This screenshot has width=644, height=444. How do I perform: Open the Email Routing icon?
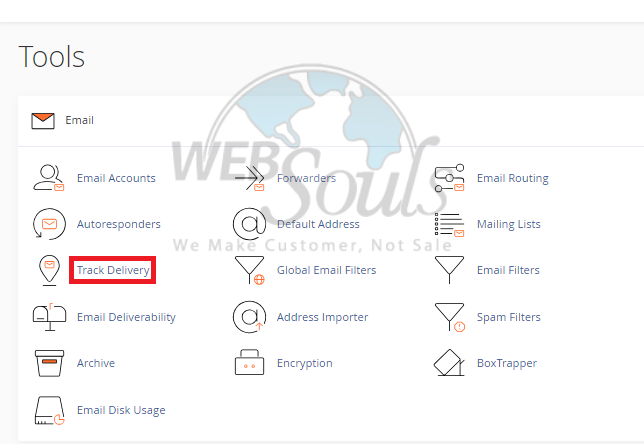(x=449, y=178)
